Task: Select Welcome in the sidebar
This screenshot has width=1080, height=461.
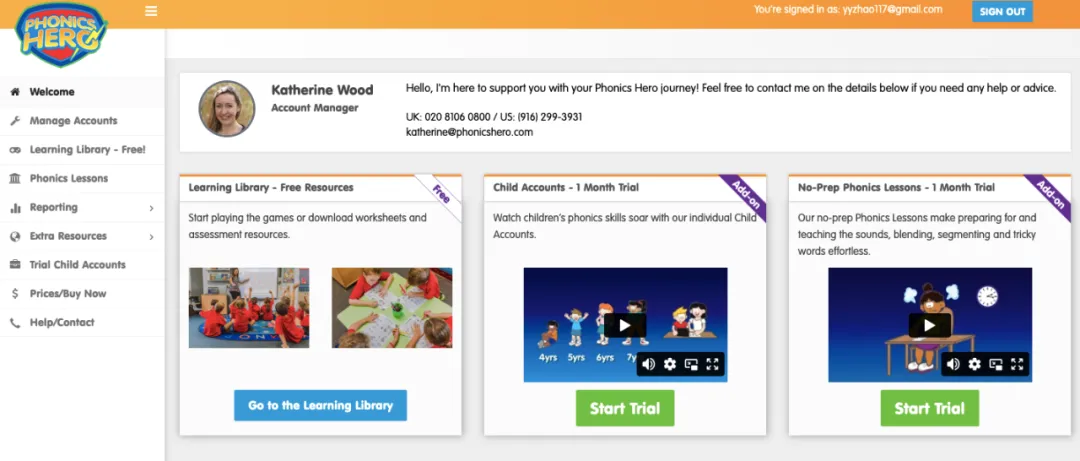Action: [x=82, y=92]
